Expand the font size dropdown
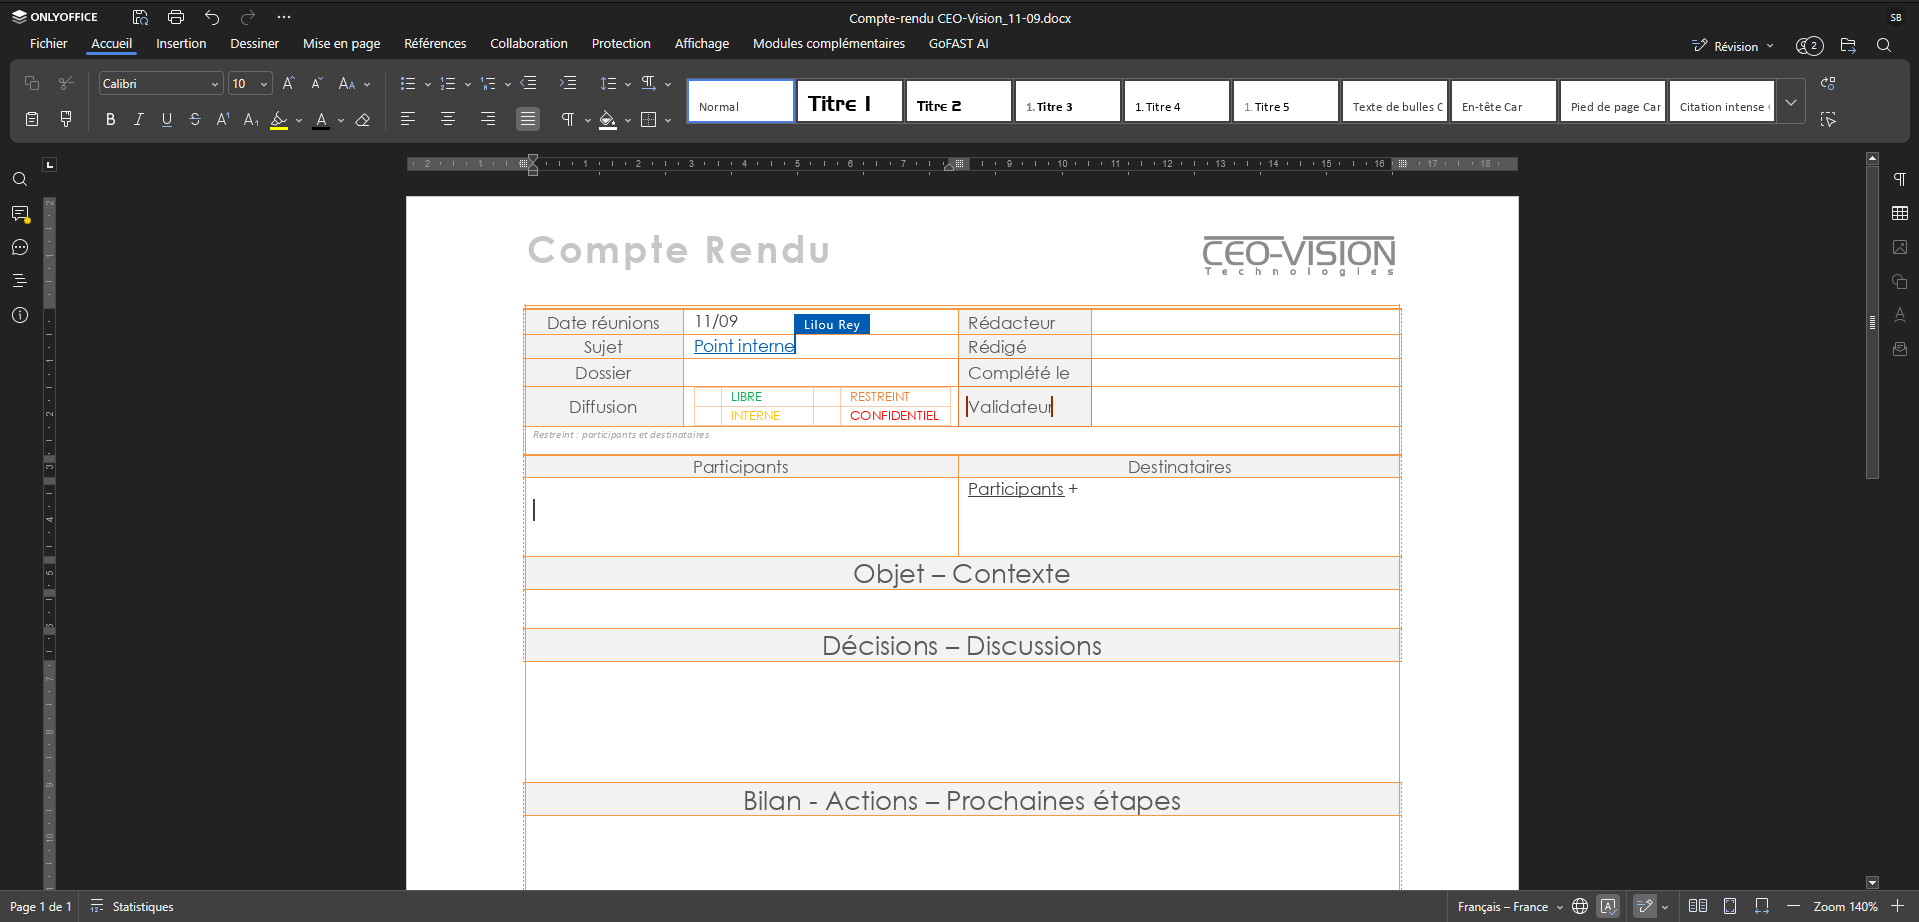This screenshot has width=1919, height=922. (x=264, y=84)
